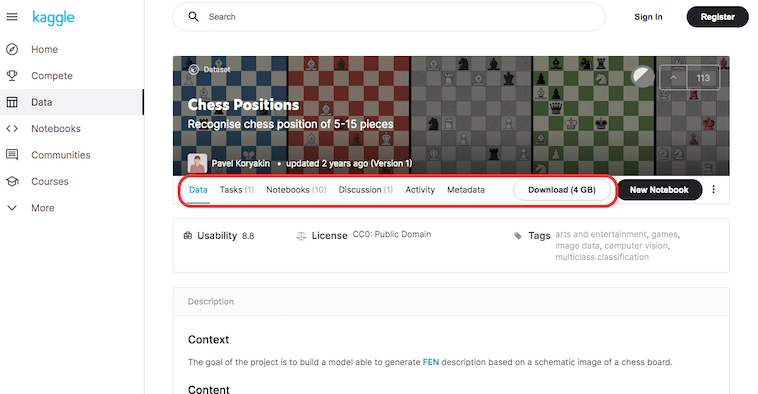The height and width of the screenshot is (394, 758).
Task: Click the kaggle logo
Action: 53,17
